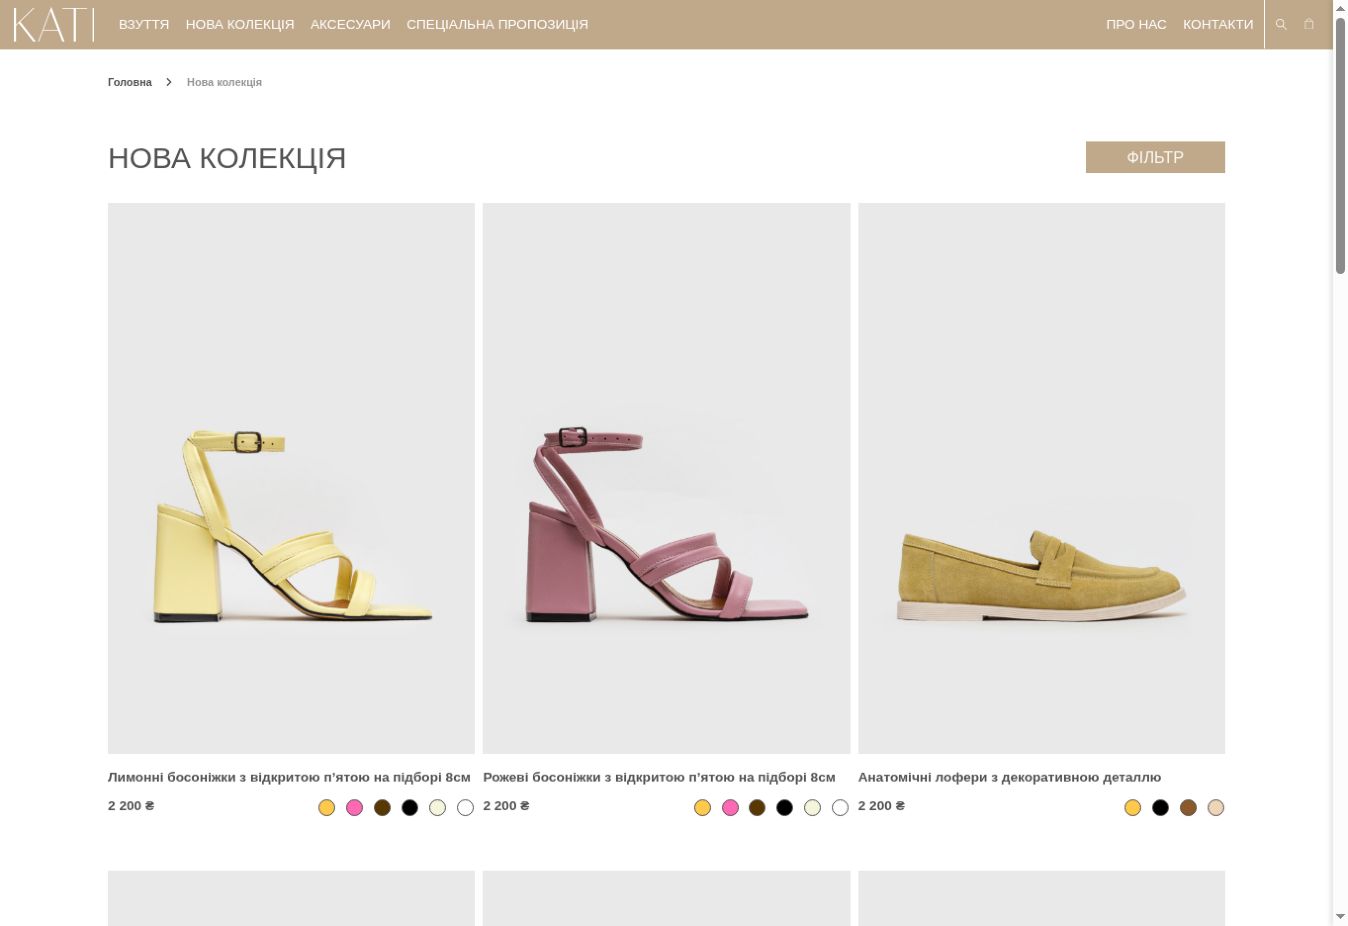Open the ВЗУТТЯ menu
This screenshot has height=926, width=1348.
(x=144, y=24)
